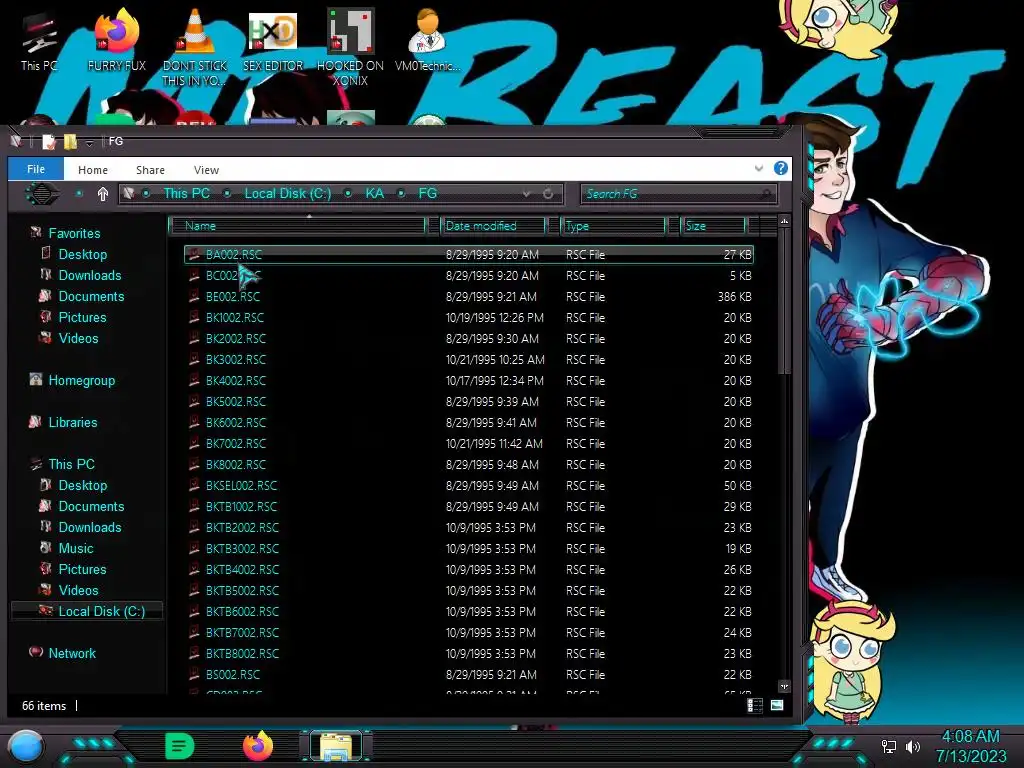Open the This PC desktop icon
This screenshot has width=1024, height=768.
39,42
